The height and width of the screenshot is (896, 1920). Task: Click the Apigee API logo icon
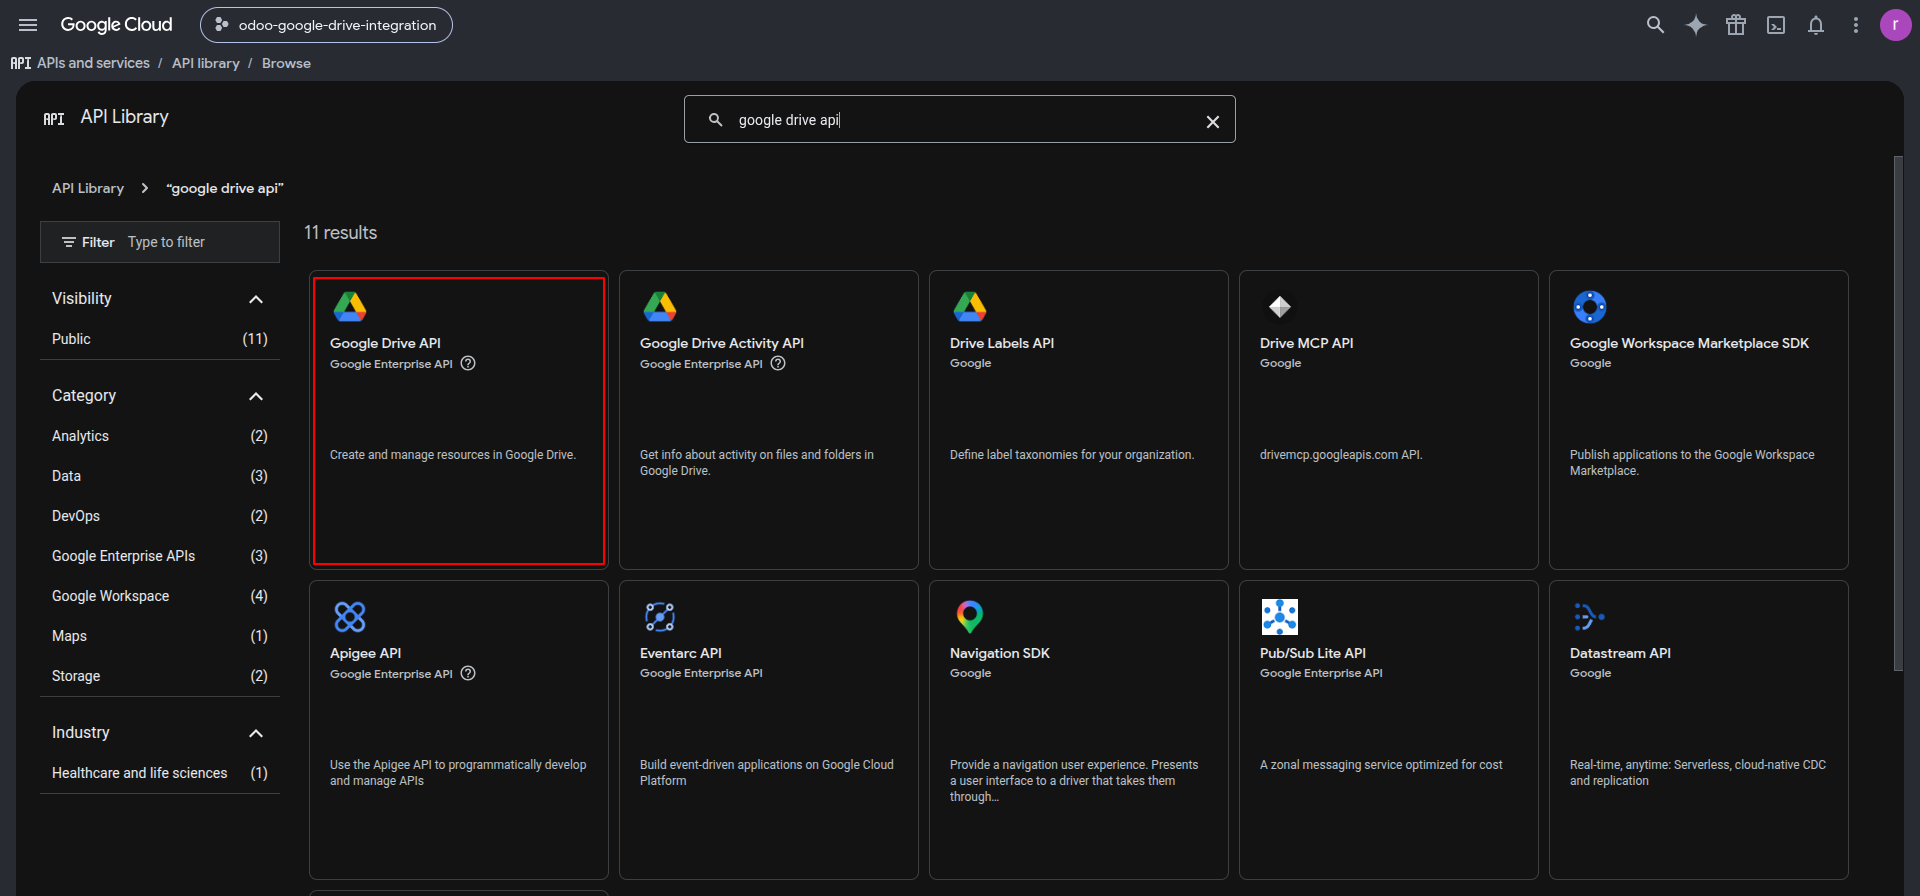click(x=350, y=617)
